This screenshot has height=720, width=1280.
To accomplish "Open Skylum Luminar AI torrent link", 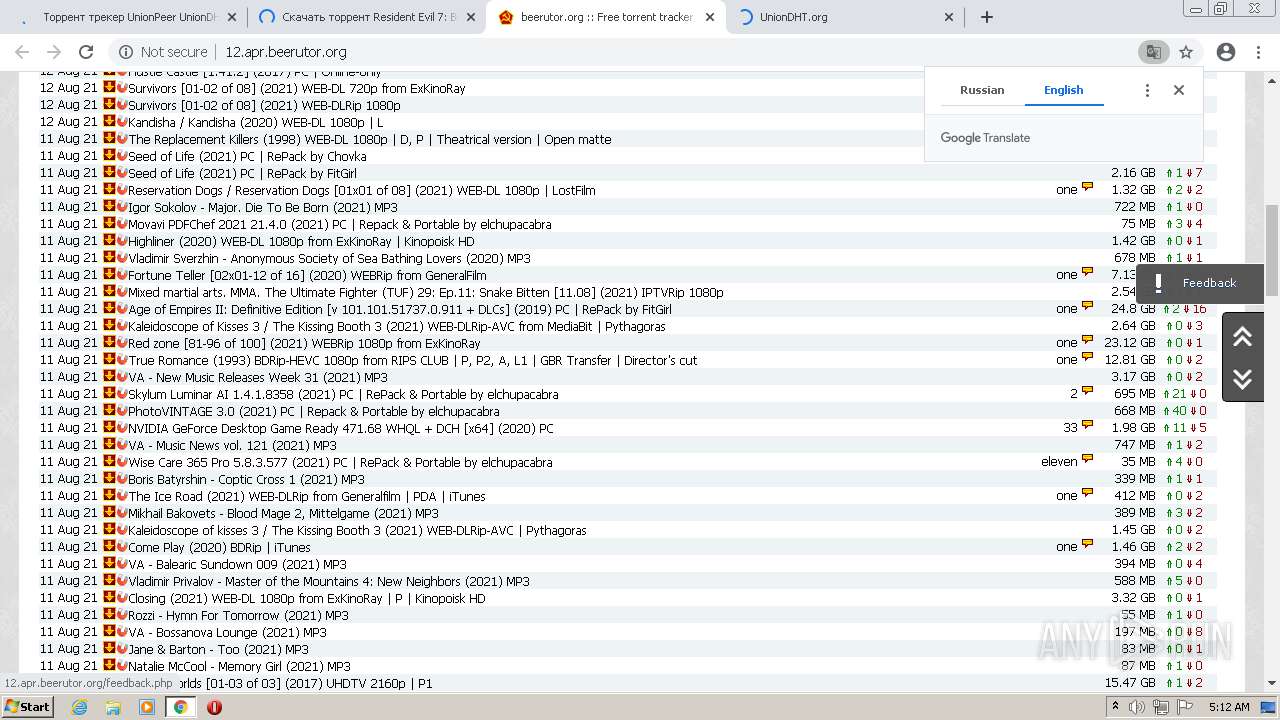I will coord(343,394).
